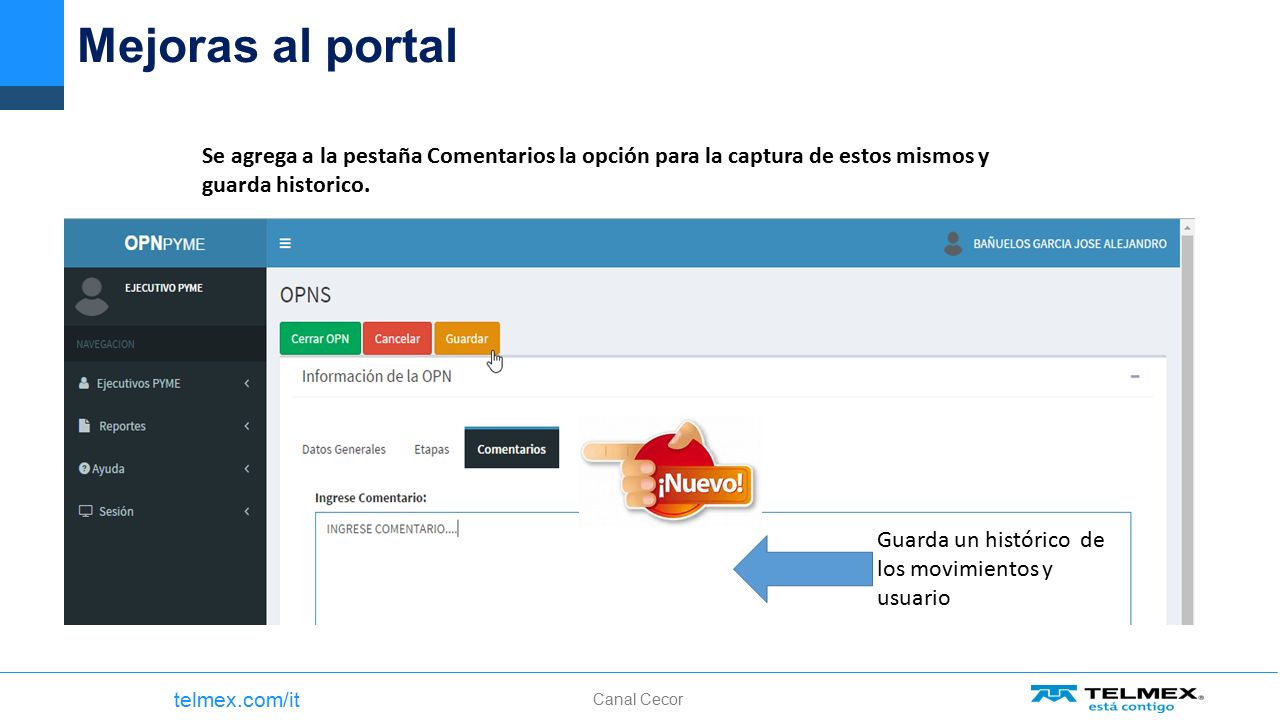Open the Ayuda navigation item

click(165, 468)
